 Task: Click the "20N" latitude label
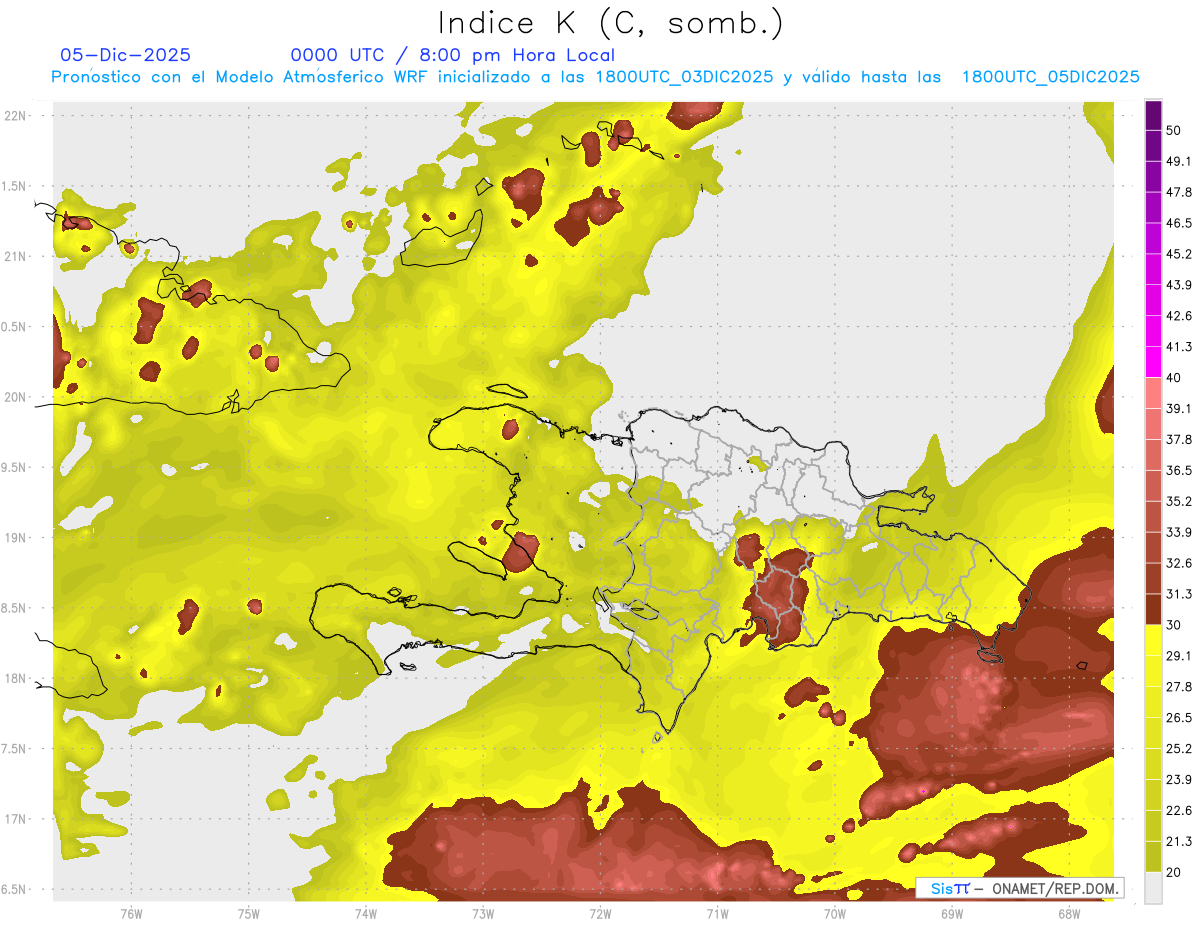pos(16,397)
